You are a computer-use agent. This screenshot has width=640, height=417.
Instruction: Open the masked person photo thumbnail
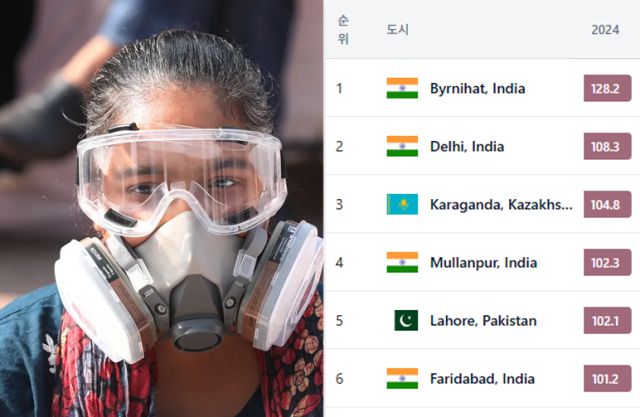pyautogui.click(x=162, y=208)
